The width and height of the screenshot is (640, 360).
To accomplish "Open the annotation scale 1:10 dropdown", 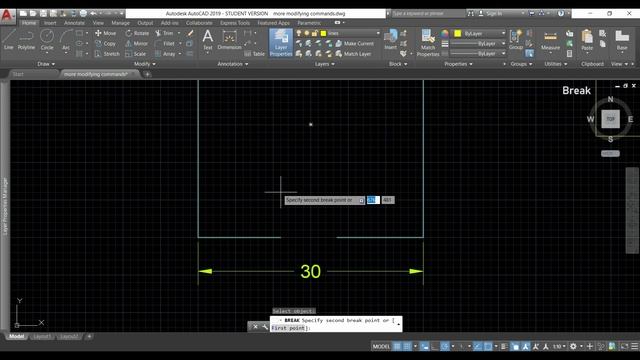I will click(559, 346).
